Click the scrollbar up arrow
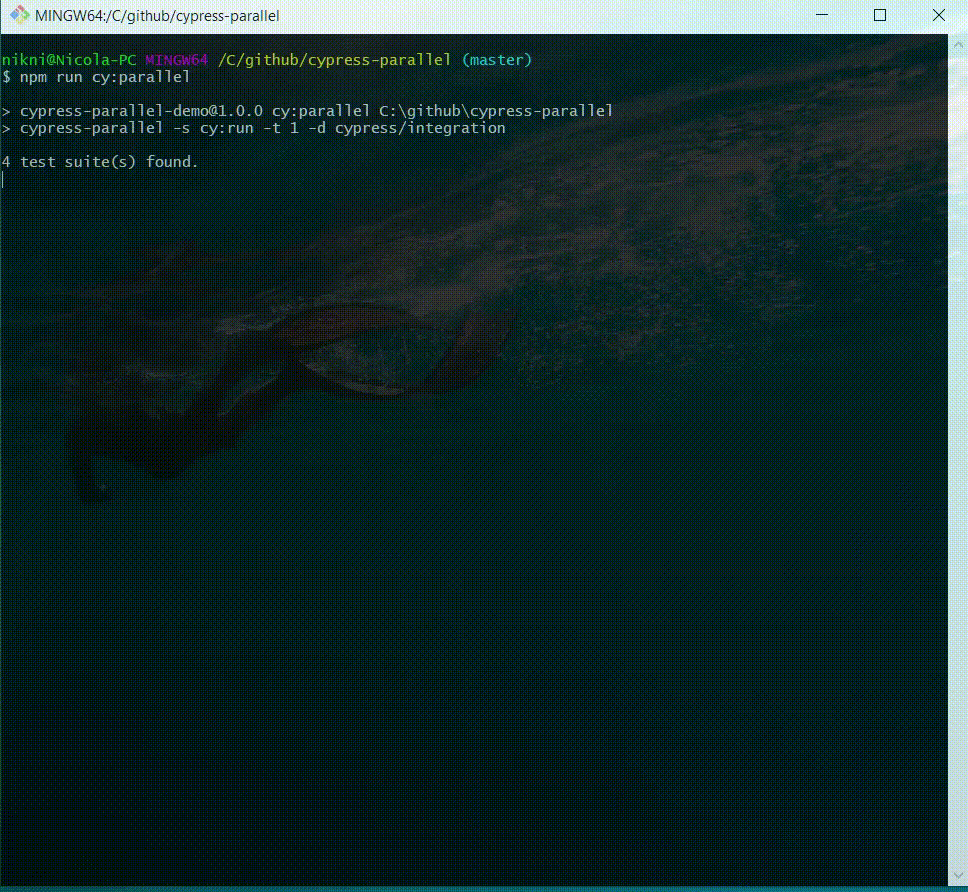The height and width of the screenshot is (892, 968). click(x=957, y=43)
